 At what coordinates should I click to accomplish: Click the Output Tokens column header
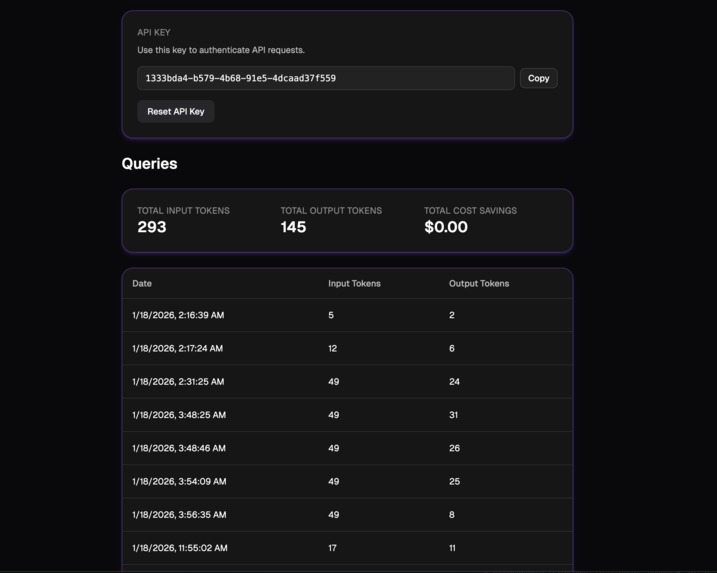pyautogui.click(x=479, y=284)
